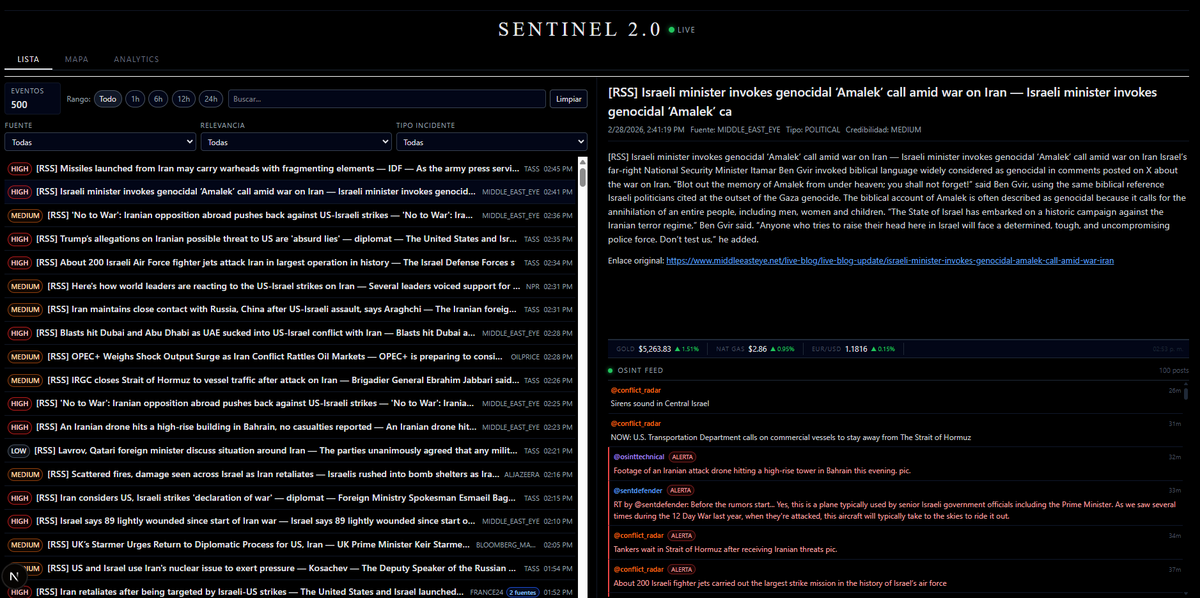Click the Limpiar button
1200x598 pixels.
569,99
